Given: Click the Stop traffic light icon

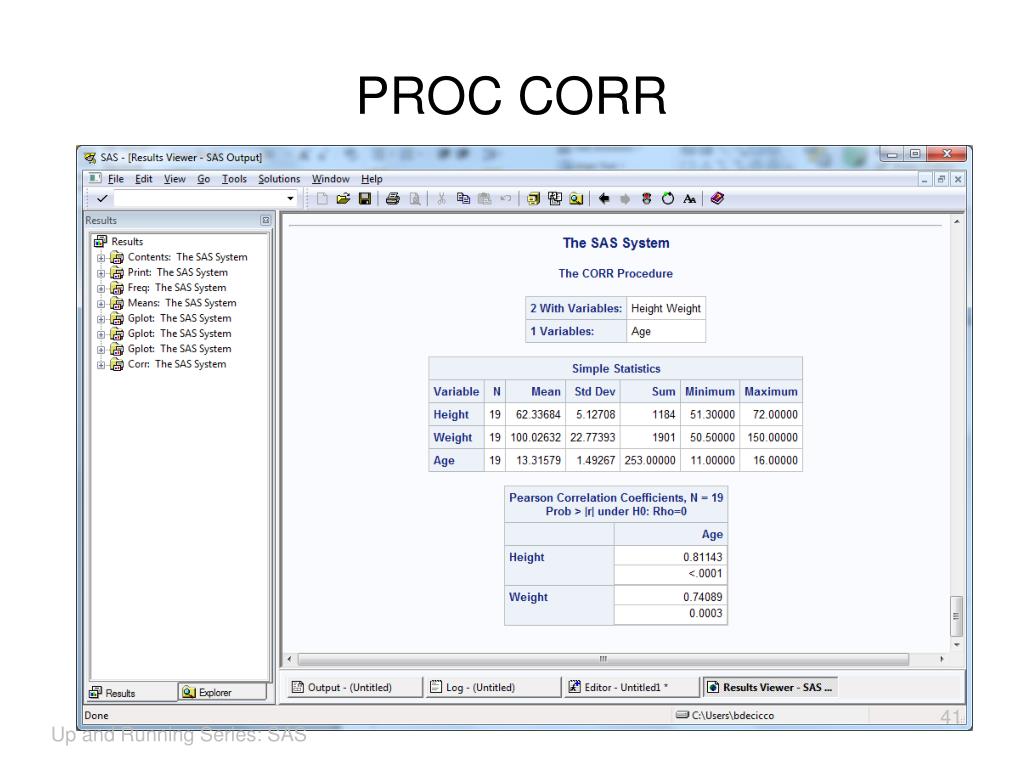Looking at the screenshot, I should [x=647, y=199].
